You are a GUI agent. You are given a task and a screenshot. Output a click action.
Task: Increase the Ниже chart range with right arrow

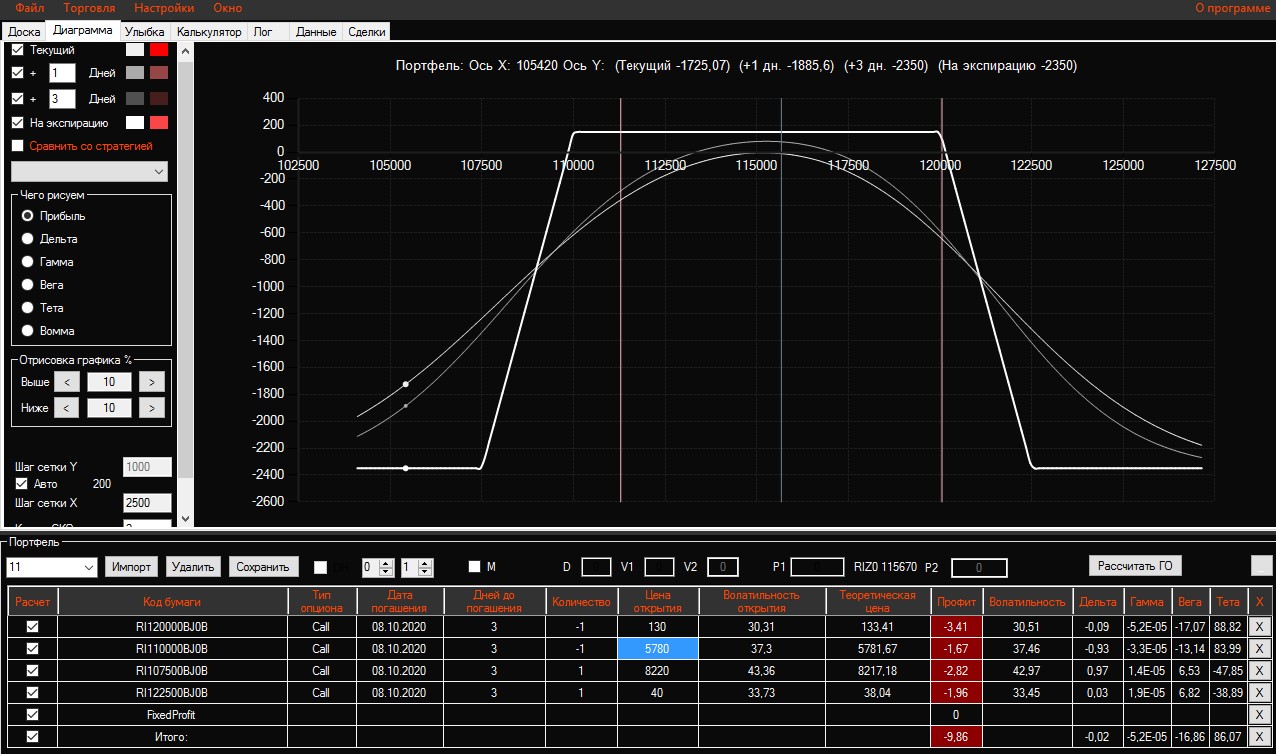151,408
